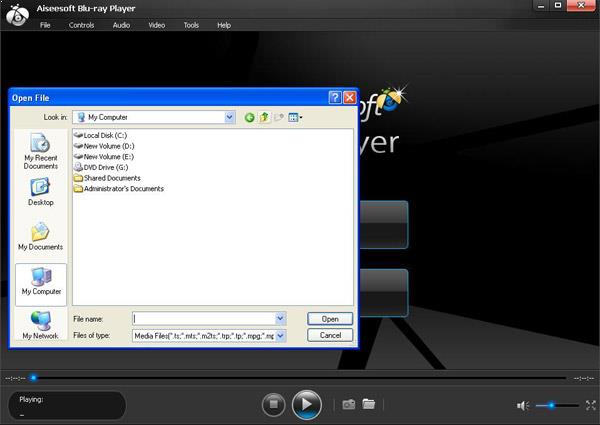The image size is (600, 425).
Task: Minimize the Blu-ray Player window
Action: pyautogui.click(x=541, y=6)
